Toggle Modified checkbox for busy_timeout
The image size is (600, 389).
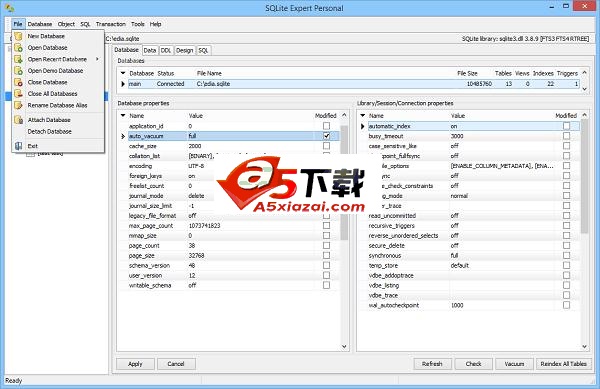566,136
